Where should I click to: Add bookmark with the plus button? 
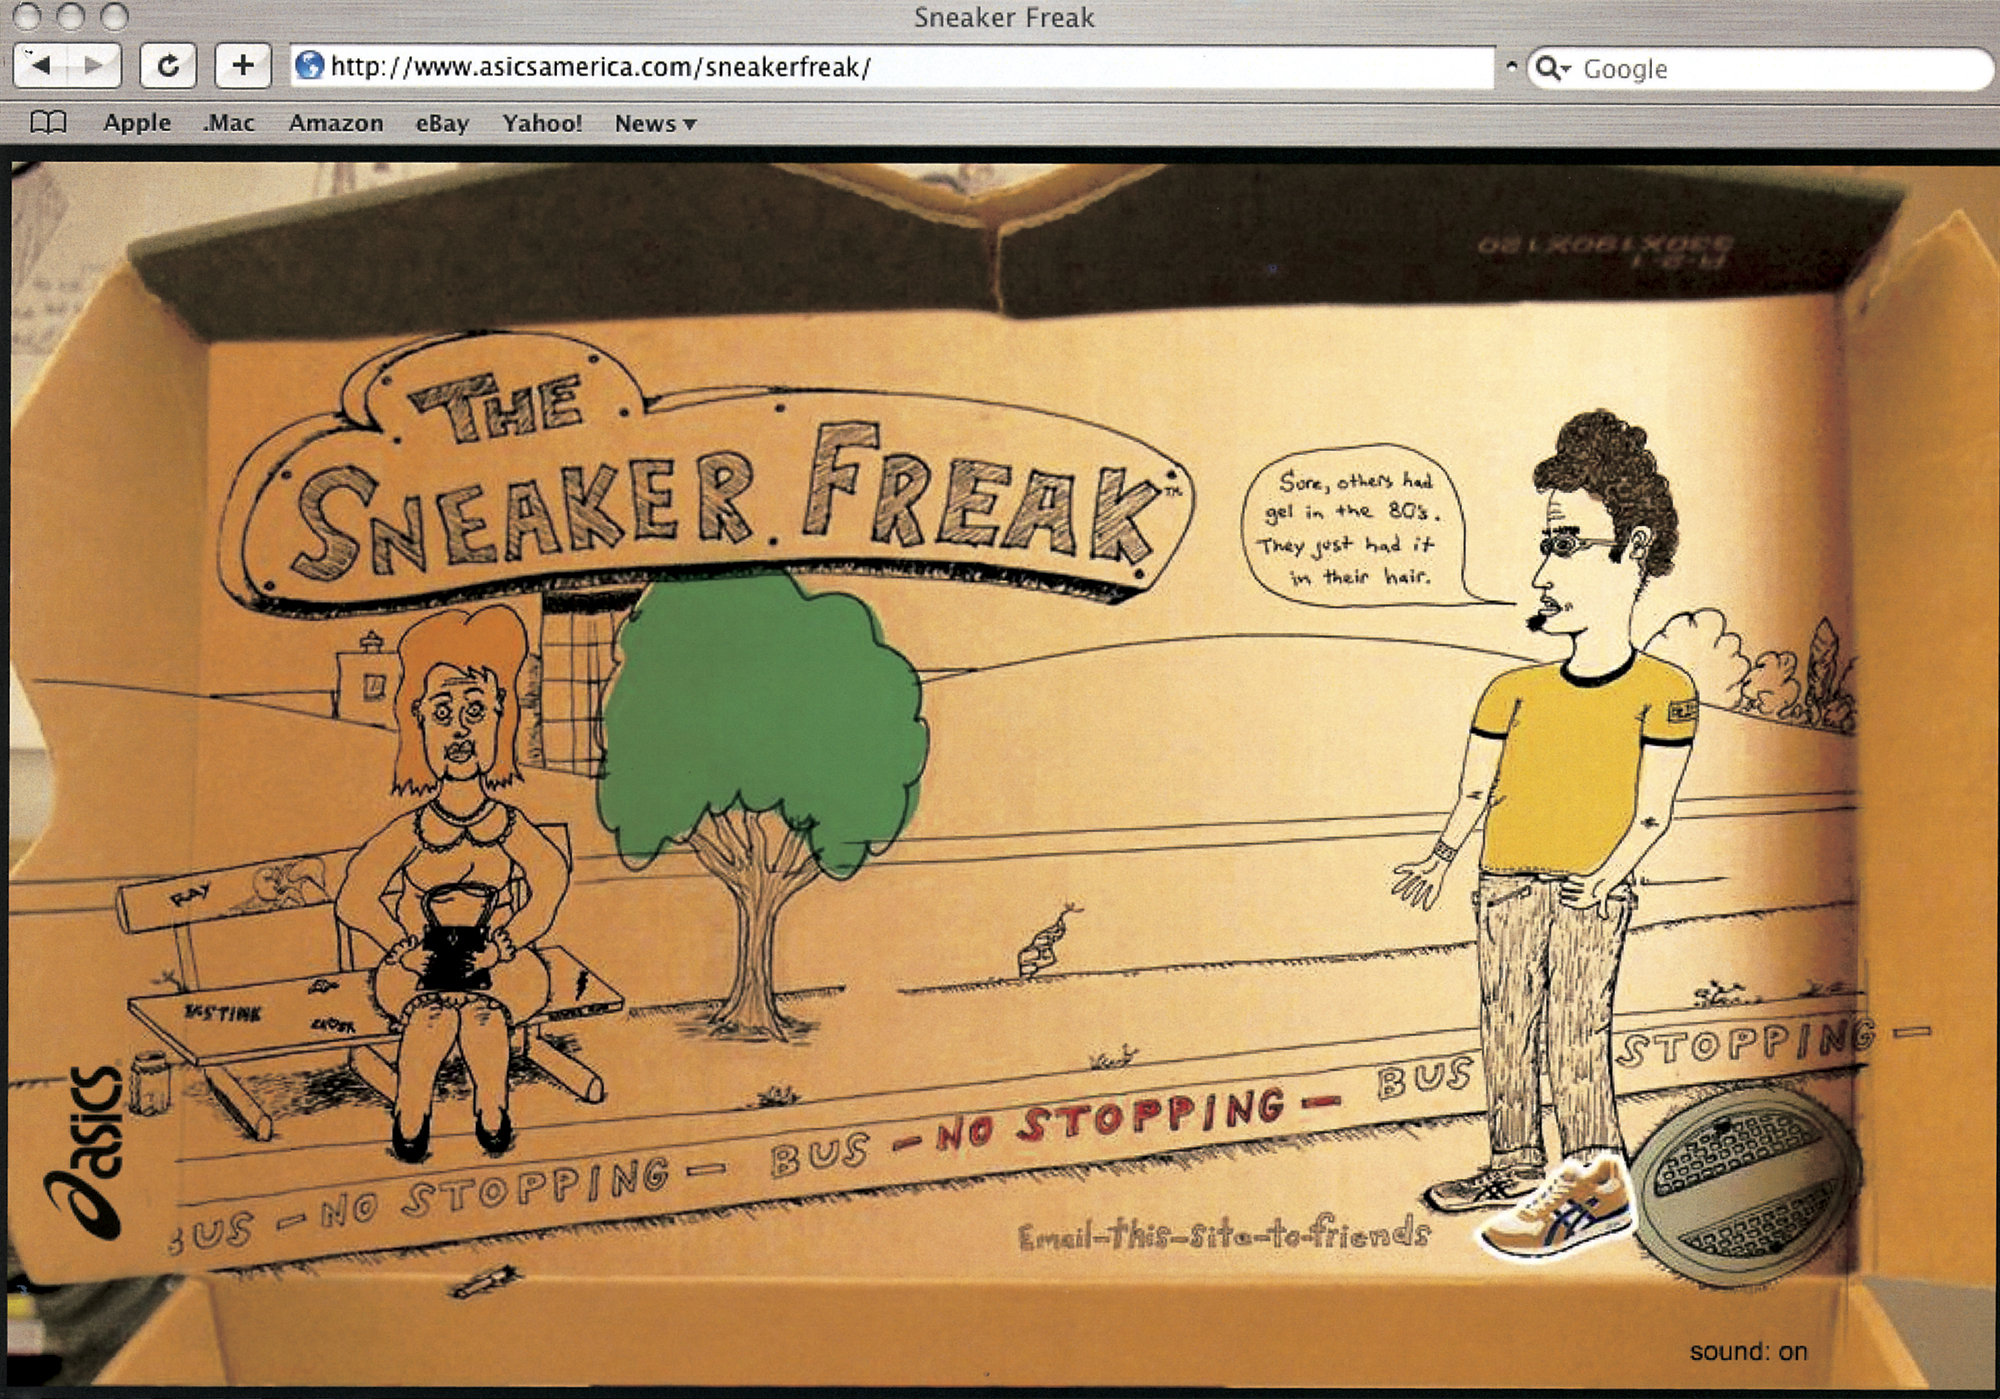242,67
